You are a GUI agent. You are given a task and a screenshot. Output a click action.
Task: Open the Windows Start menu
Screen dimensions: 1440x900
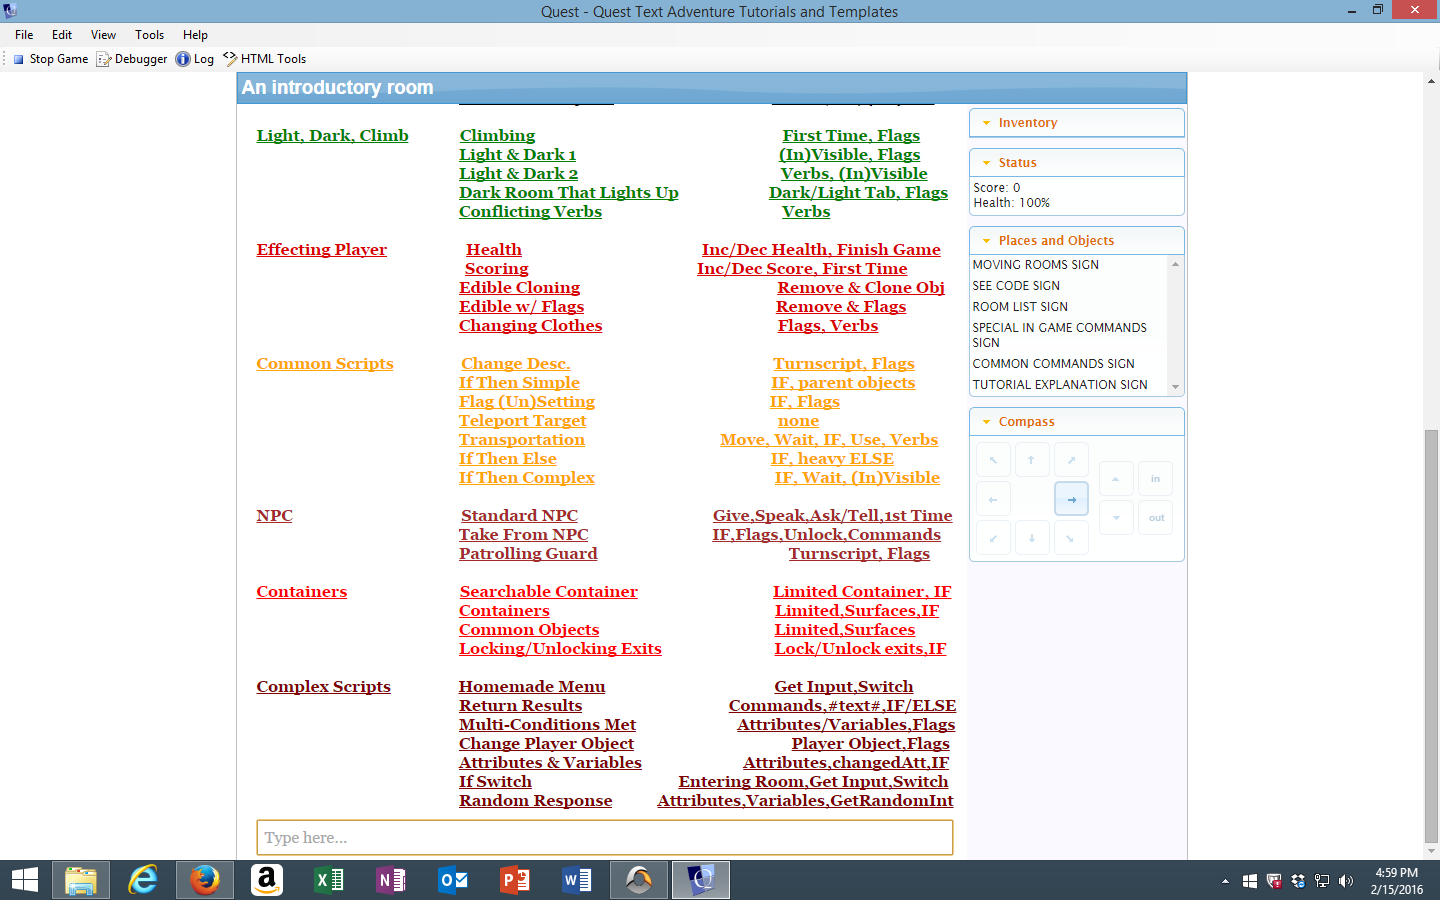(24, 880)
